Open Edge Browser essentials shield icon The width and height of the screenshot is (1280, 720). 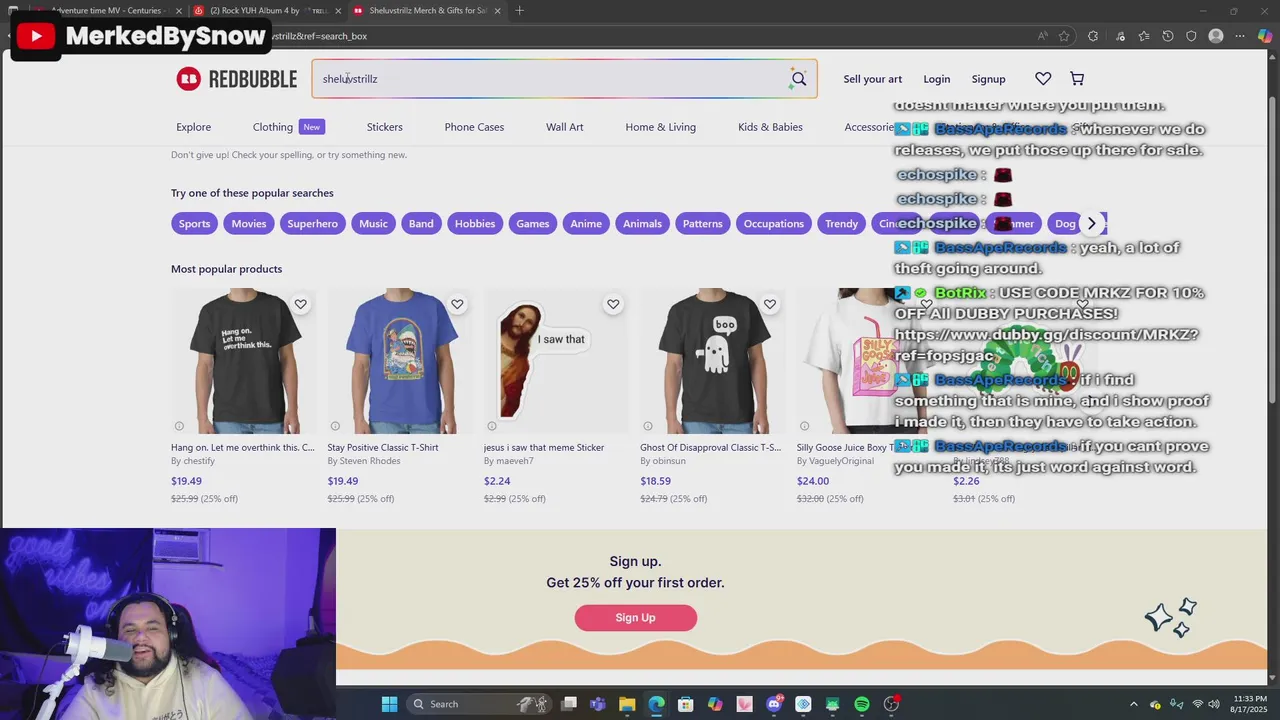[x=1191, y=36]
